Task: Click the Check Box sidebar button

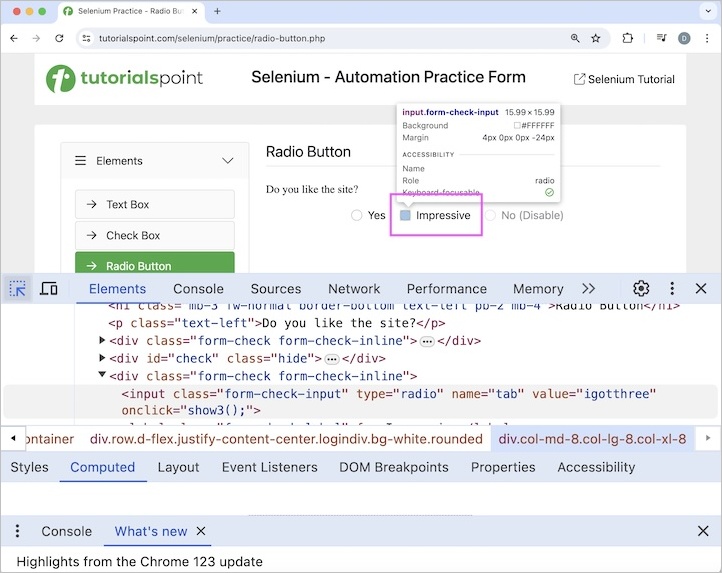Action: 154,236
